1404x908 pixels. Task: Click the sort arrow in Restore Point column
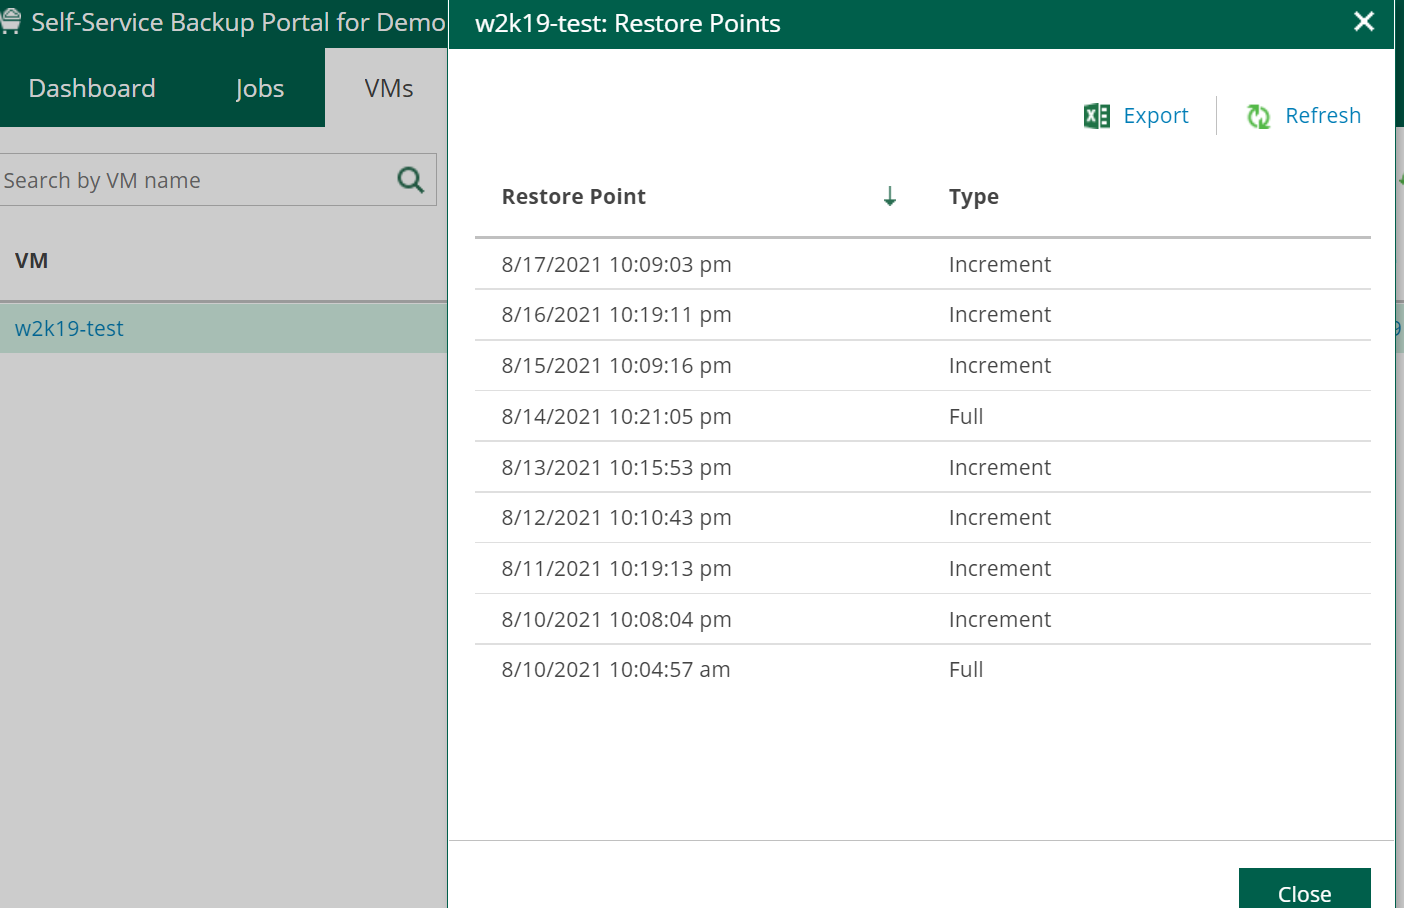889,197
